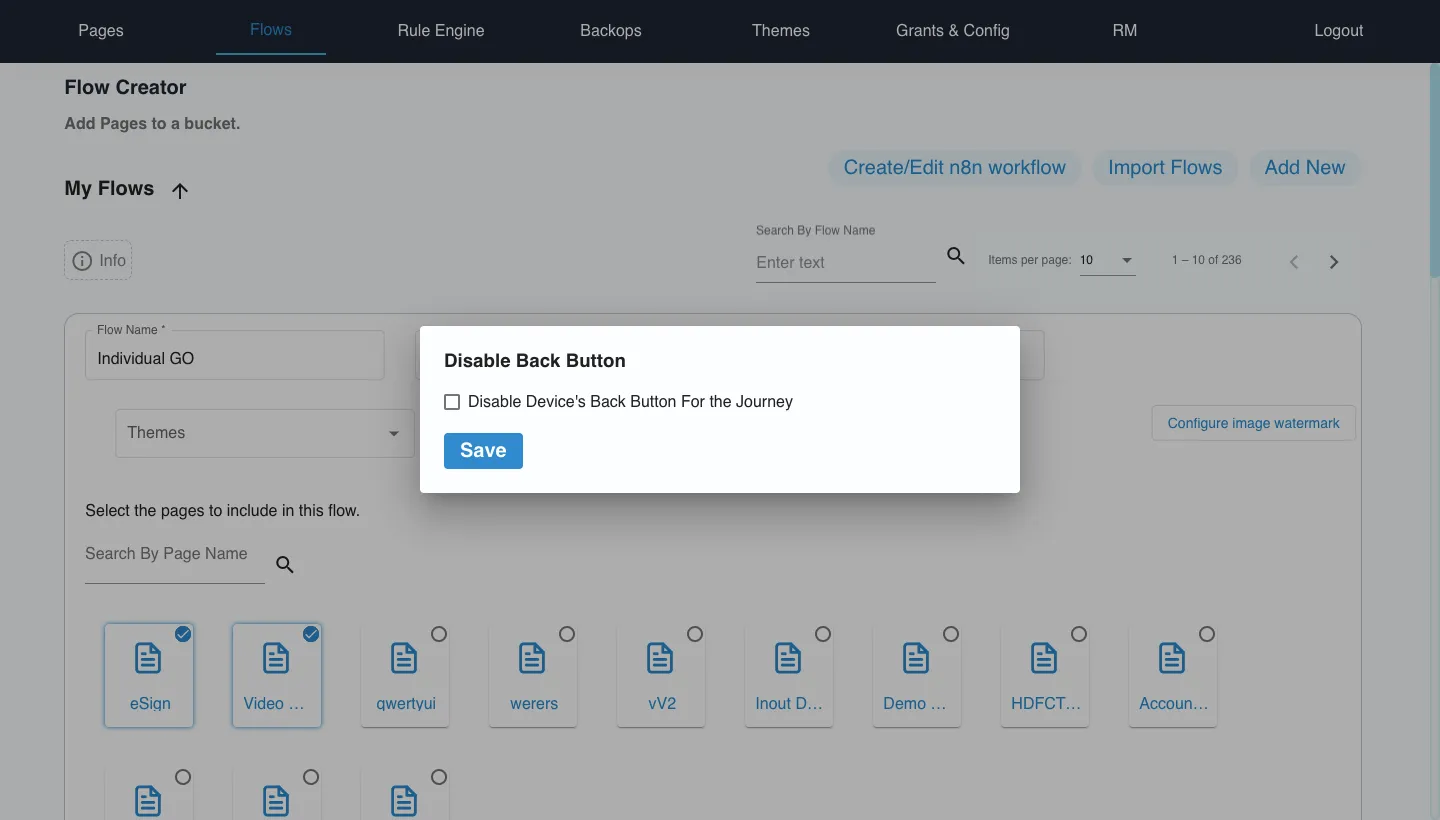
Task: Click the Demo page document icon
Action: 916,658
